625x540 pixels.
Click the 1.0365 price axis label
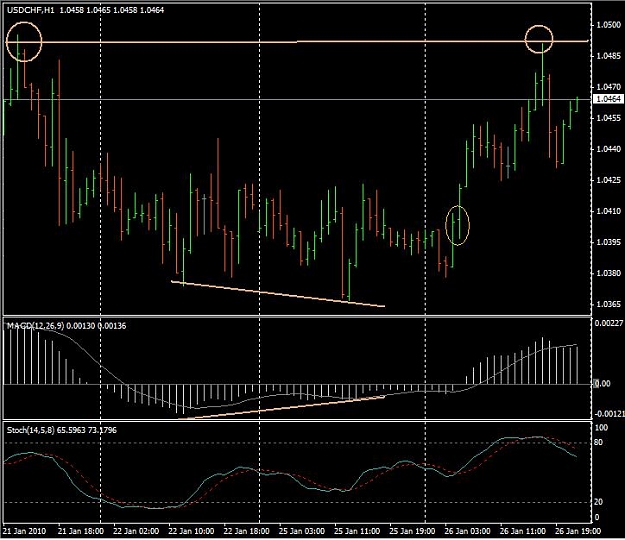608,304
